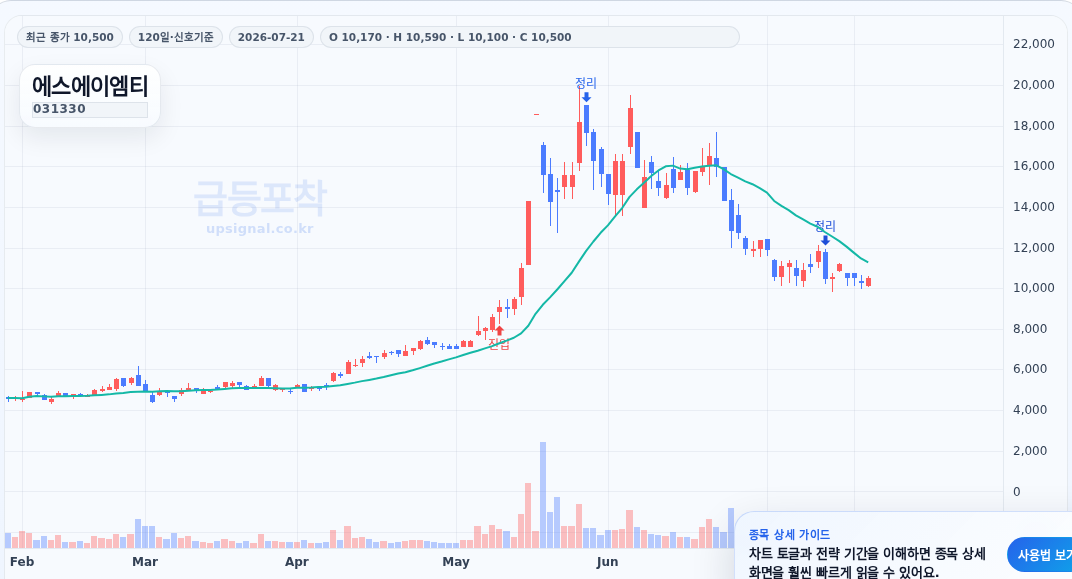Click the 120일·신호기준 pill
1072x579 pixels.
(x=176, y=37)
